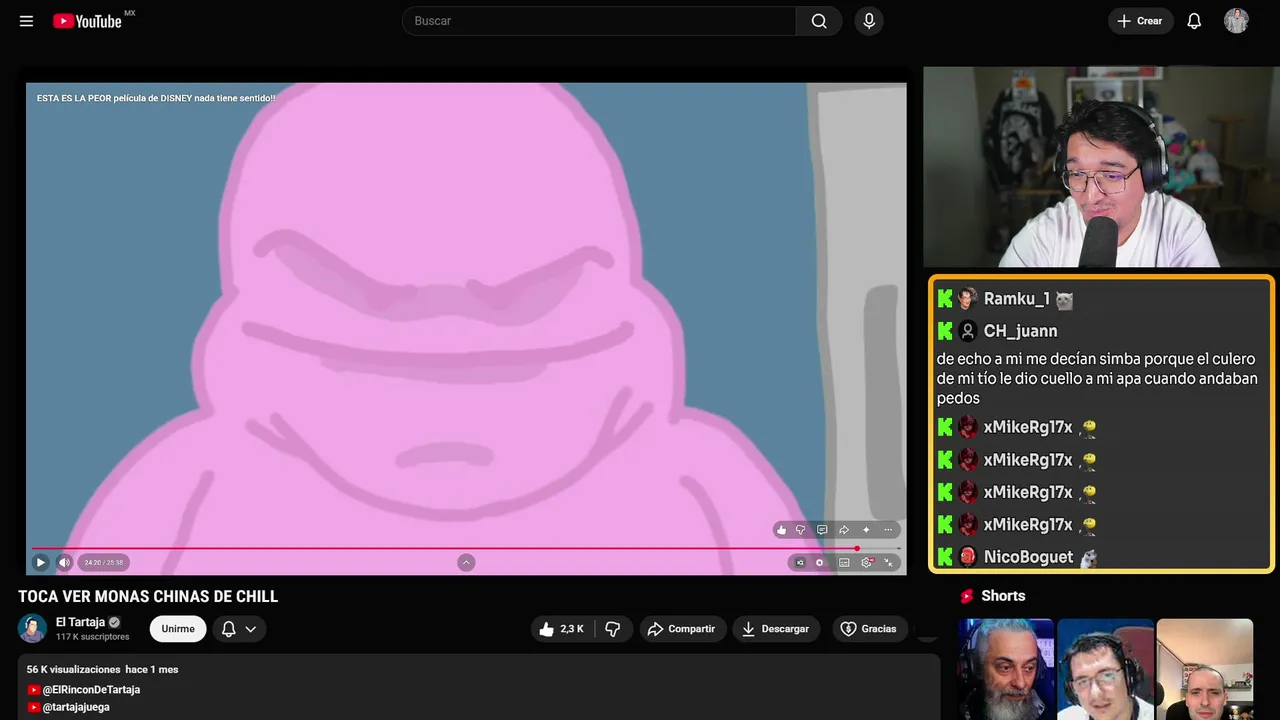
Task: Open the three-dot more menu in the player overlay
Action: 888,530
